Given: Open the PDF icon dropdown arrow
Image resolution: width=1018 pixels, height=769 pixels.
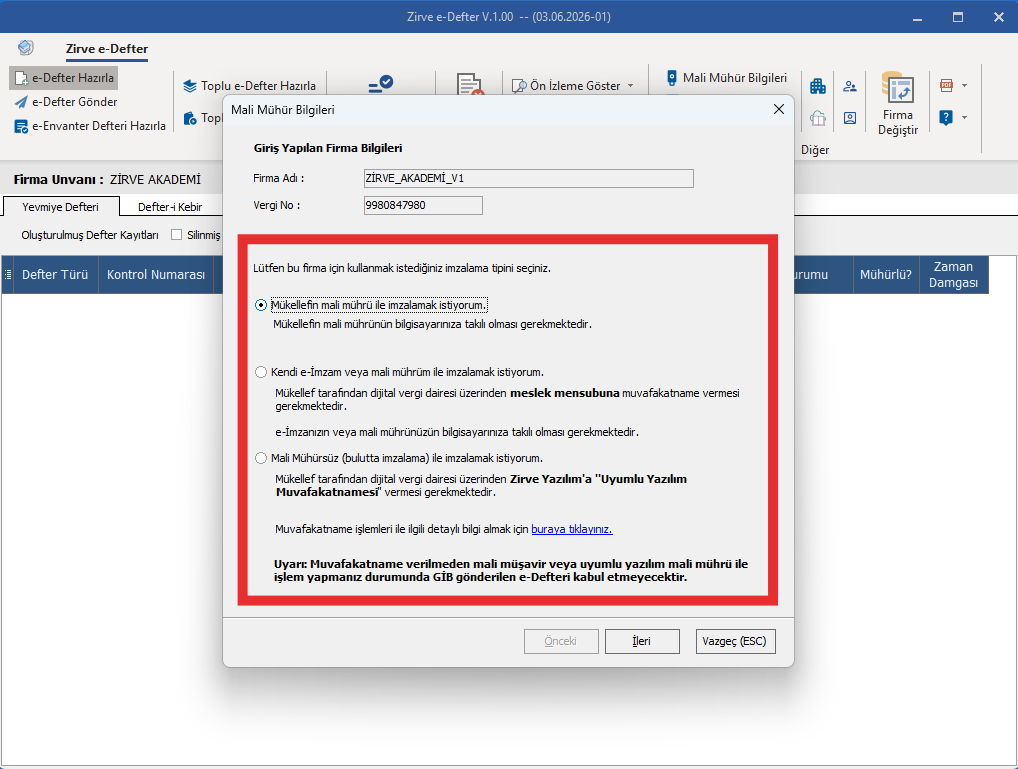Looking at the screenshot, I should [x=964, y=85].
